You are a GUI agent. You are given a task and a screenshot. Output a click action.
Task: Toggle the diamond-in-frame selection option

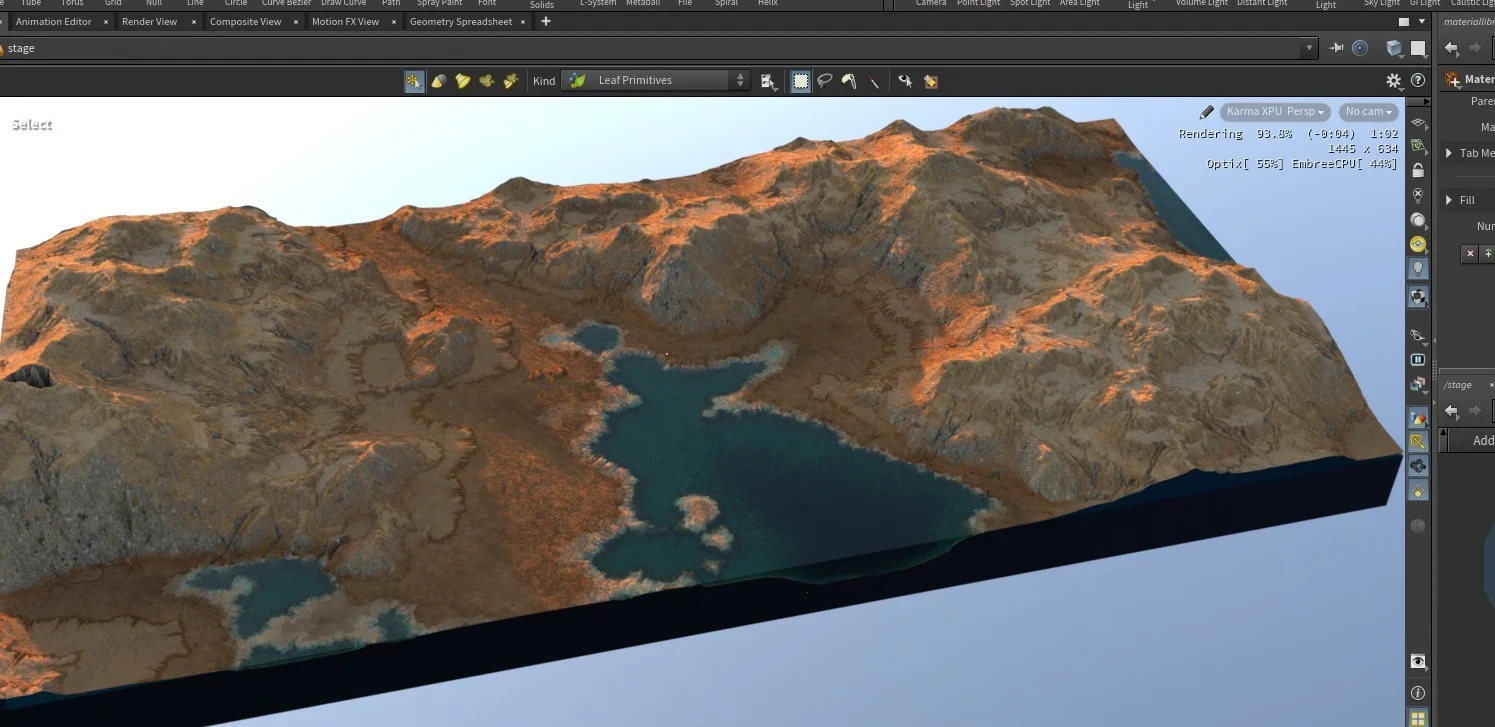(x=930, y=81)
